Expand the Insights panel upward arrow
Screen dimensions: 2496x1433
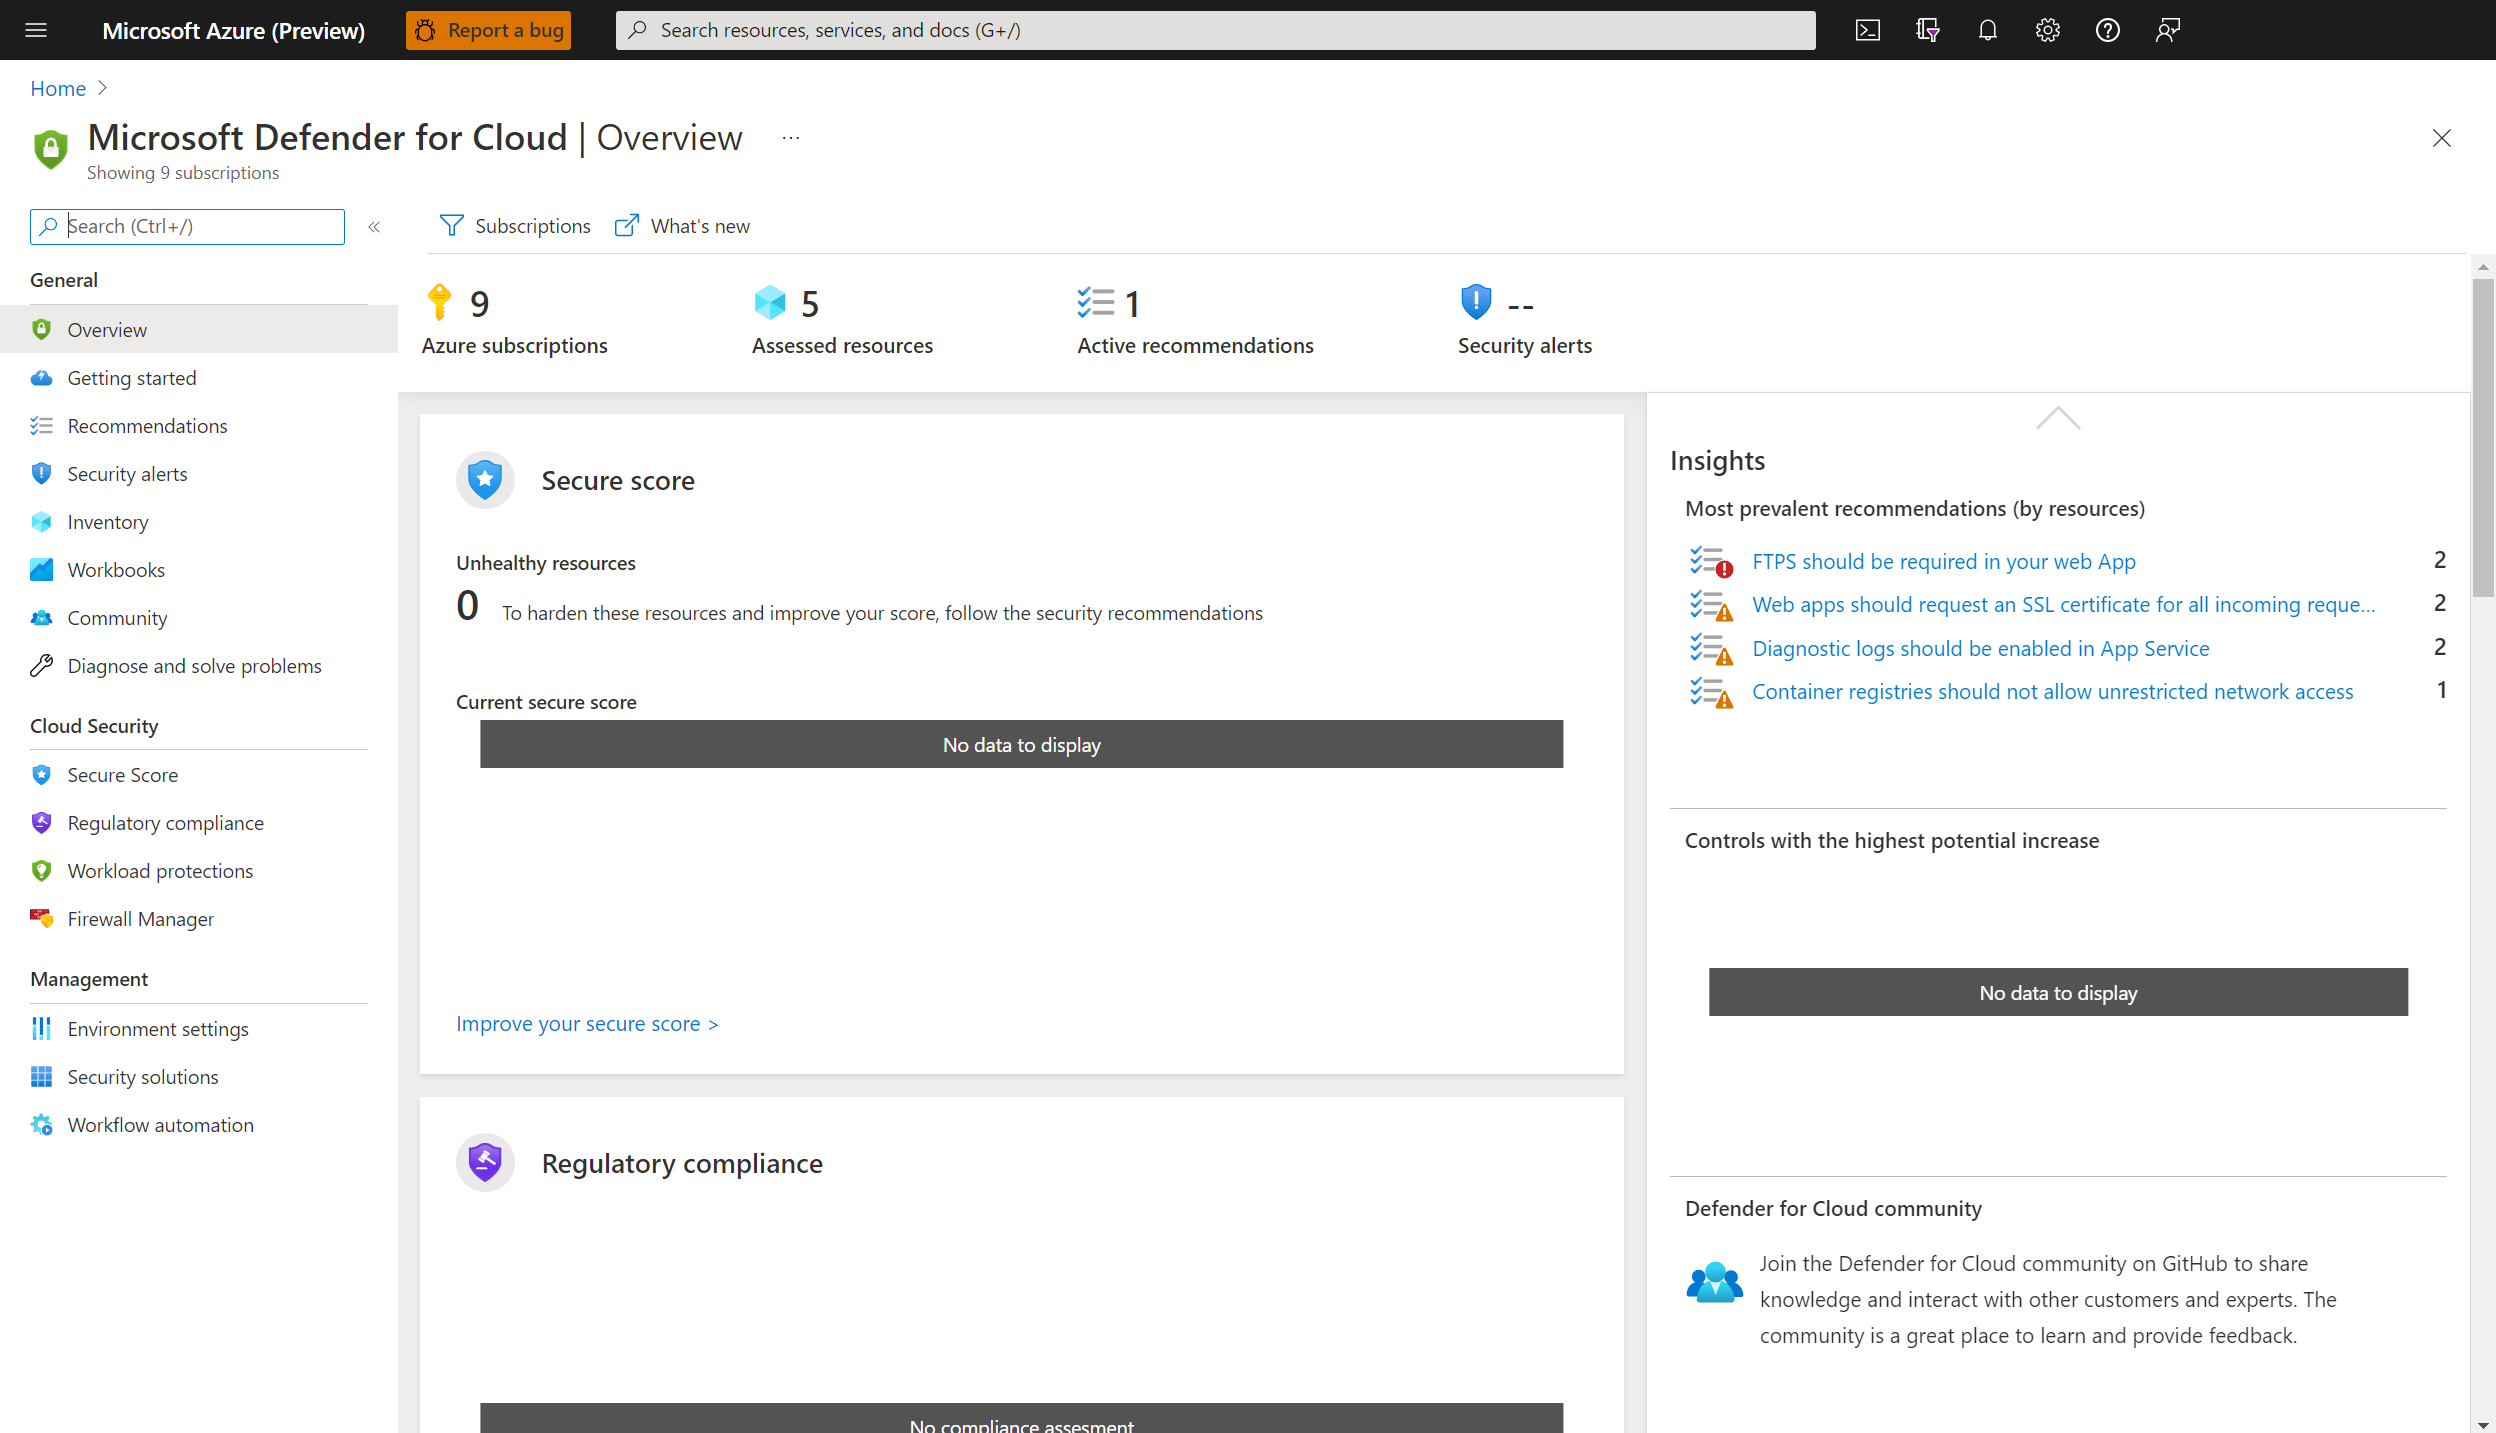point(2057,418)
